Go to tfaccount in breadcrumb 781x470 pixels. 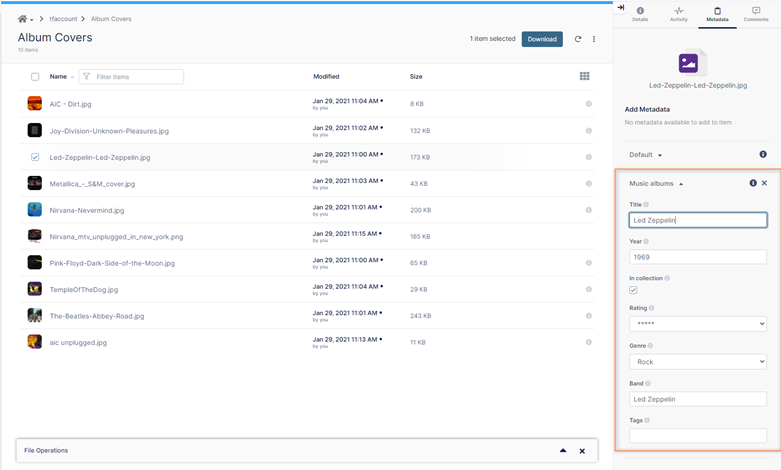pyautogui.click(x=63, y=19)
